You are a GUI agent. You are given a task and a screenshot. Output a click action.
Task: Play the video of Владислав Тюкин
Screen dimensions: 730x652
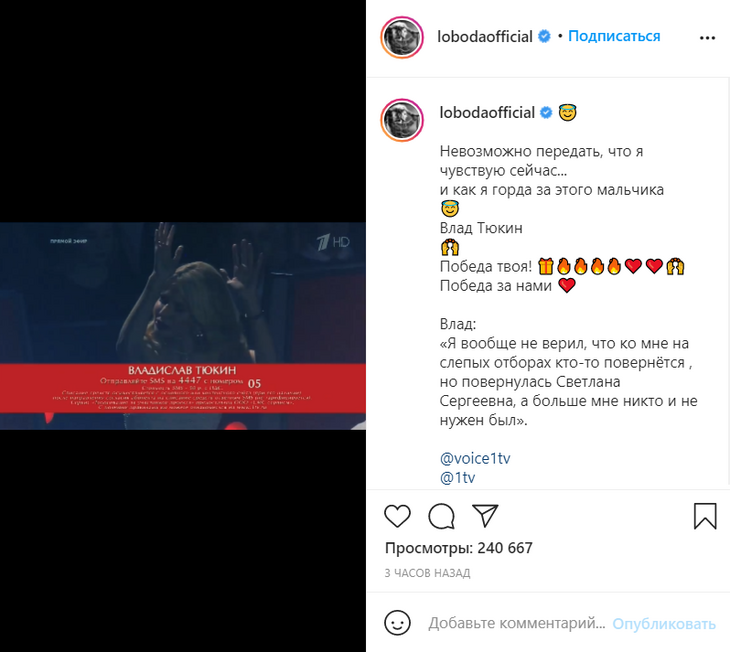click(x=182, y=326)
